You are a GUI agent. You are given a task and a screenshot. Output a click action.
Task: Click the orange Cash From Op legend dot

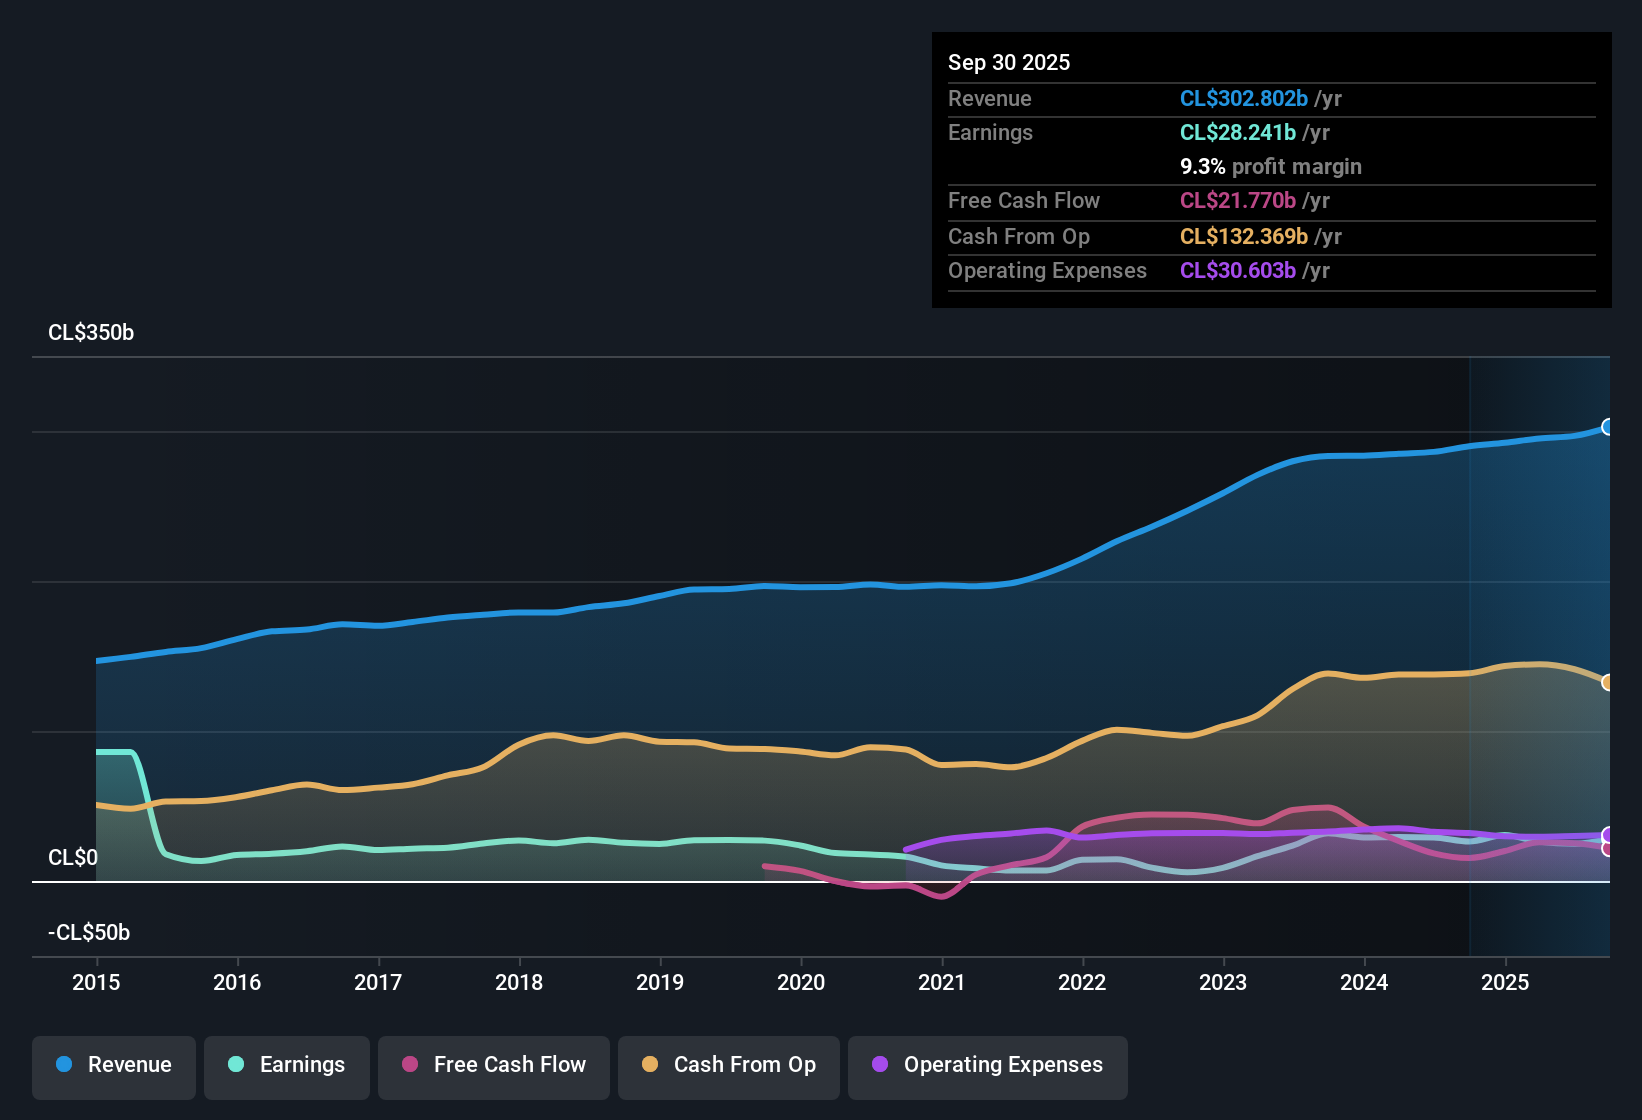tap(650, 1065)
